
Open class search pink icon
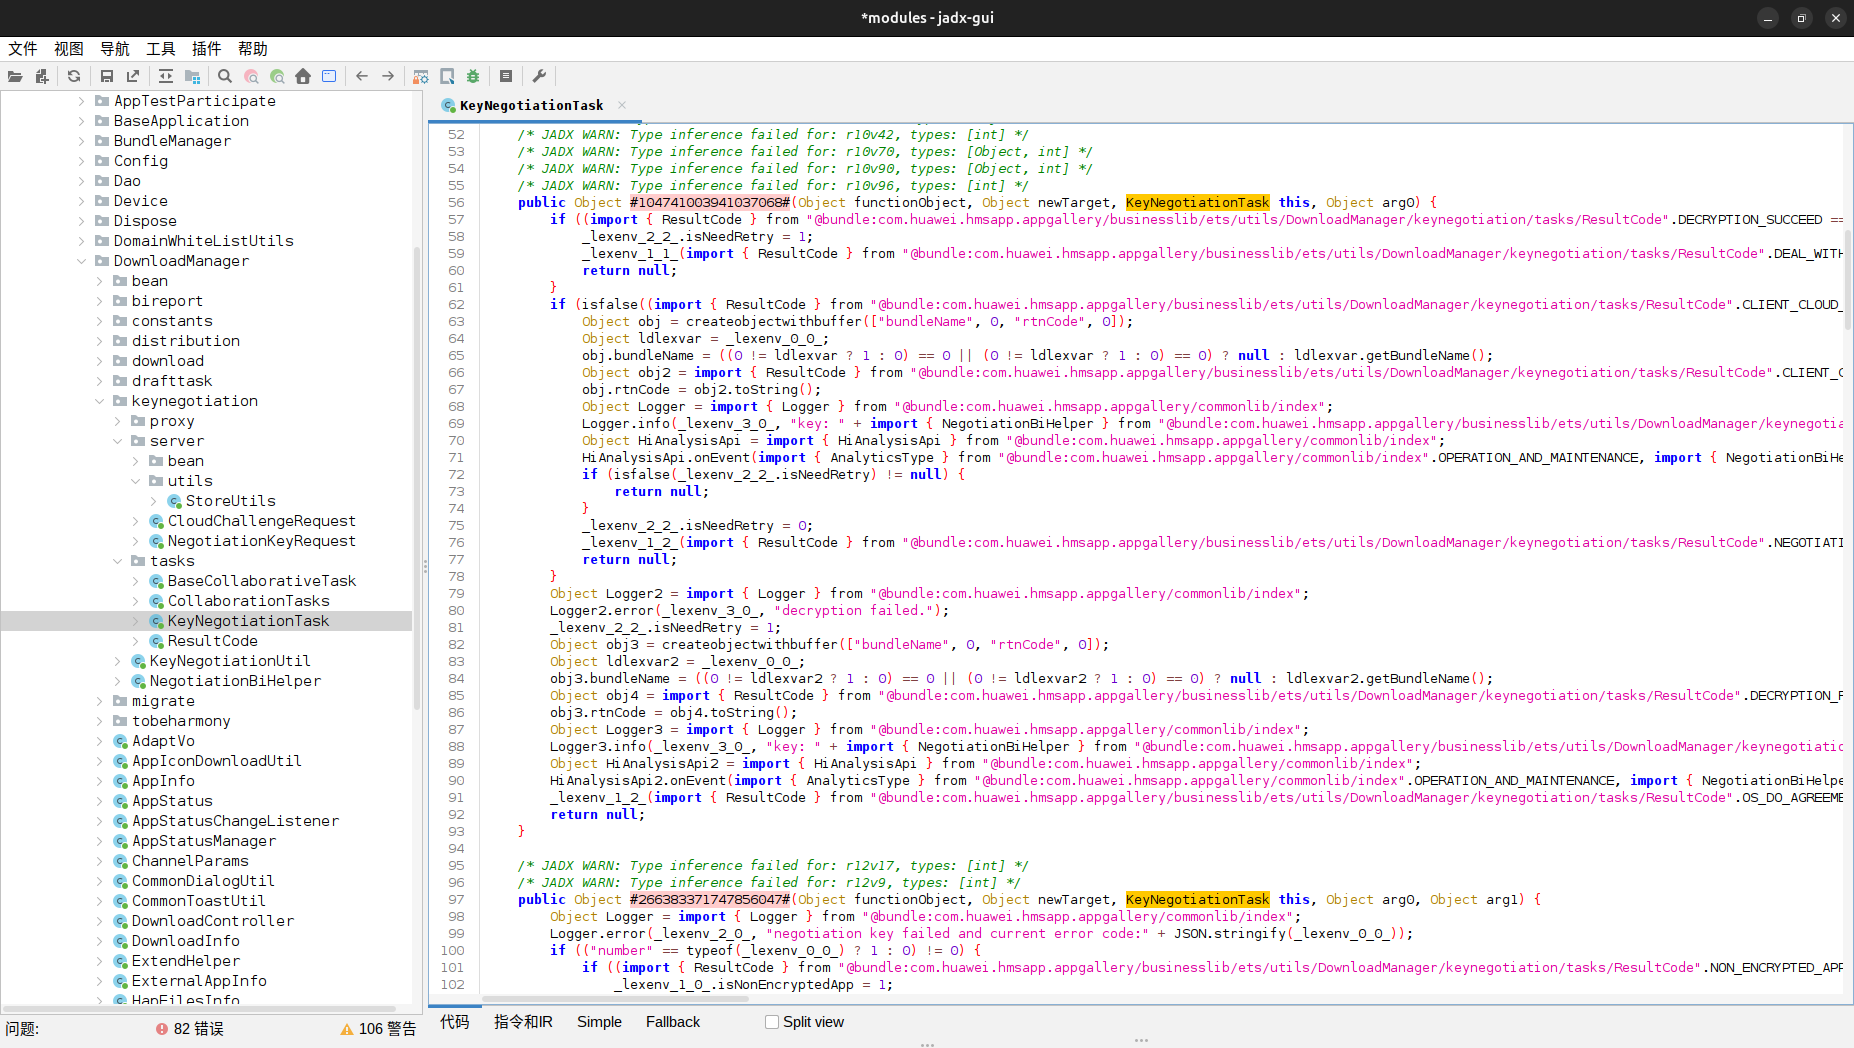pyautogui.click(x=251, y=76)
